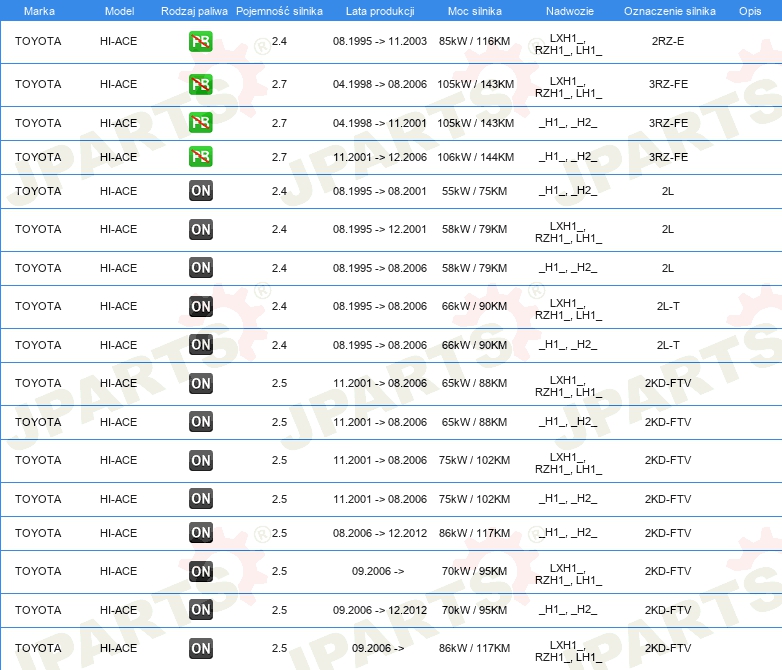This screenshot has height=670, width=782.
Task: Click the PB fuel icon in the 106kW / 144KM row
Action: (x=200, y=157)
